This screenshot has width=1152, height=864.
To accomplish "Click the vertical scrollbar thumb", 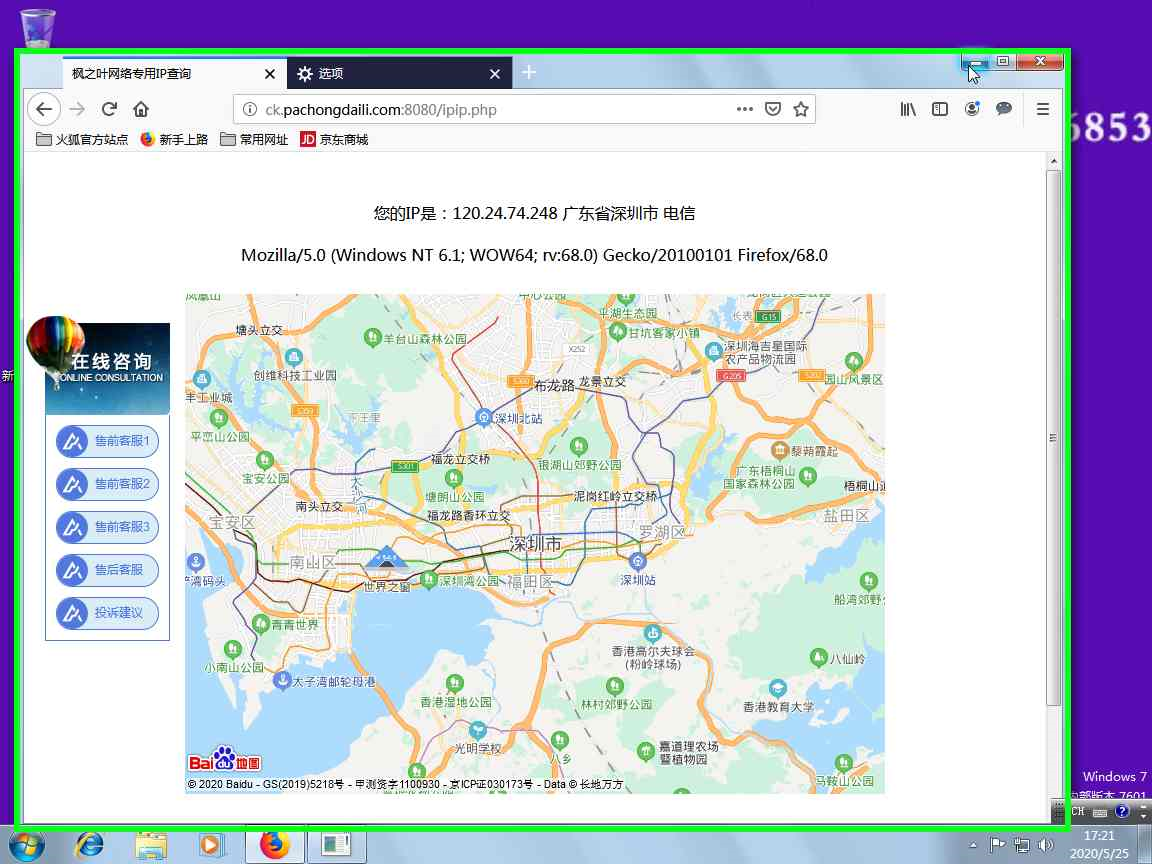I will (x=1054, y=438).
